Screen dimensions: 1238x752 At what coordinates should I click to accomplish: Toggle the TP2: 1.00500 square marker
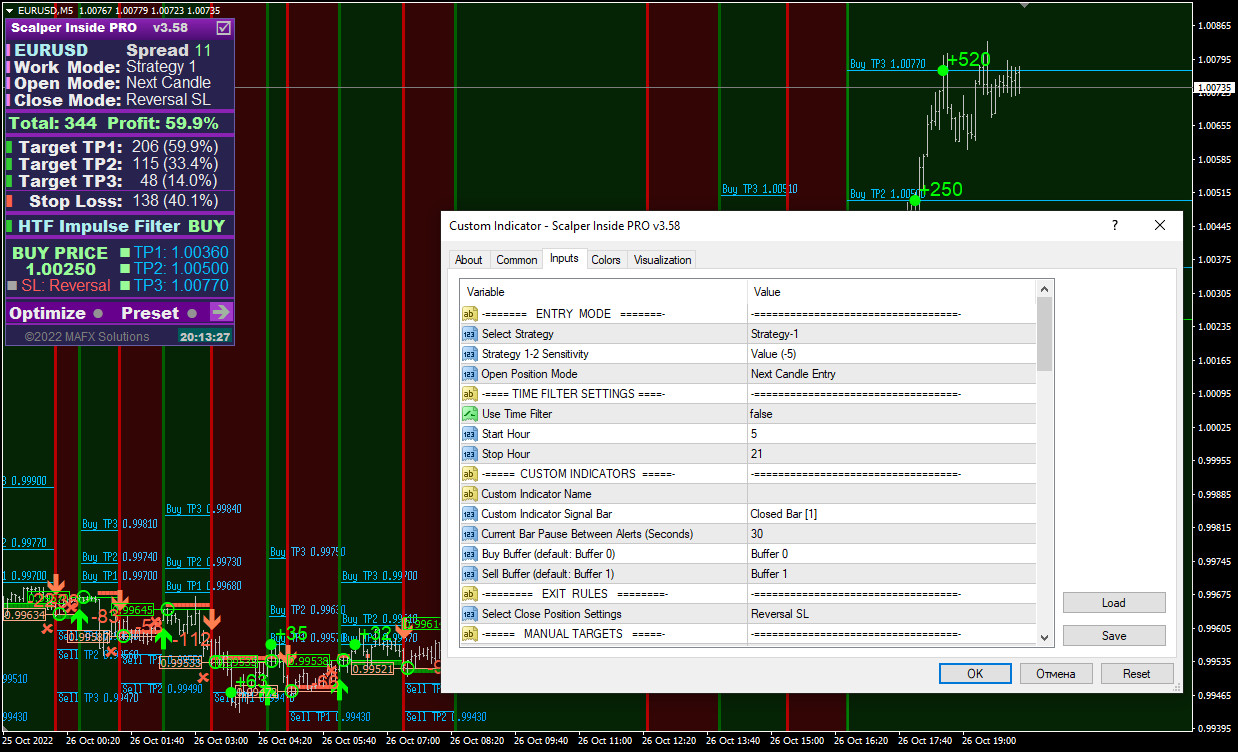pos(125,269)
